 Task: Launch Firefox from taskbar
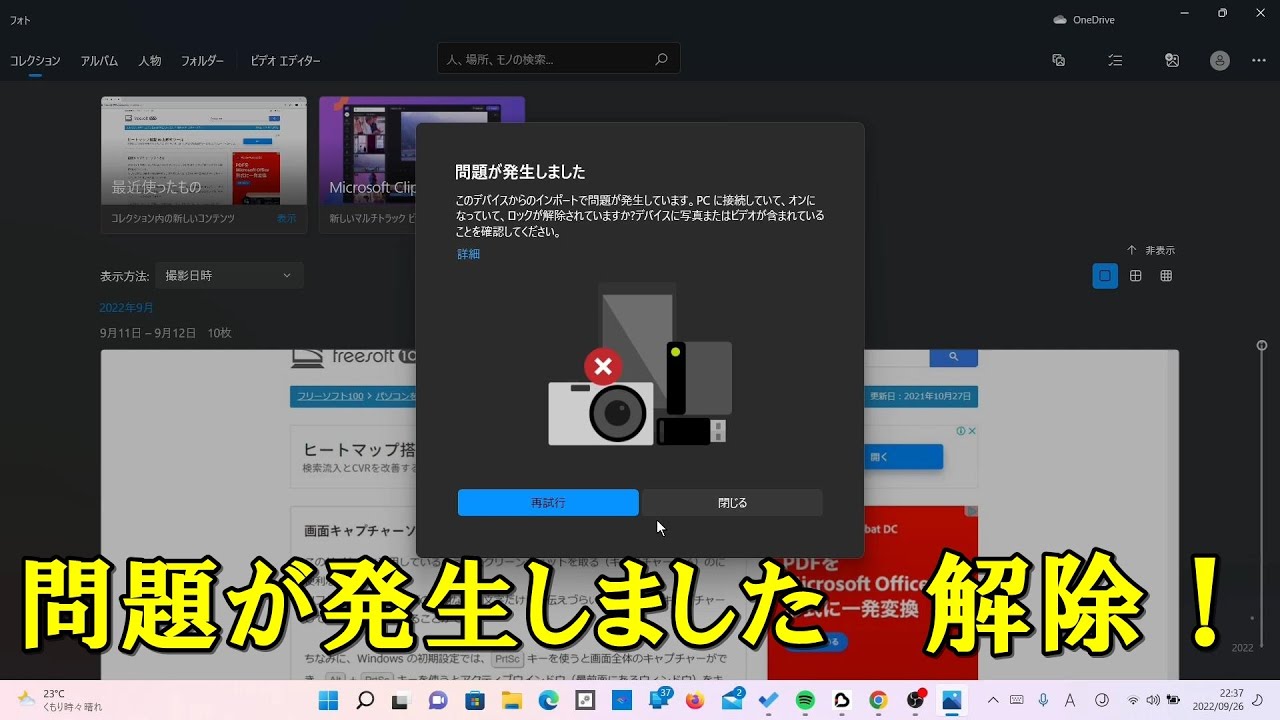695,700
